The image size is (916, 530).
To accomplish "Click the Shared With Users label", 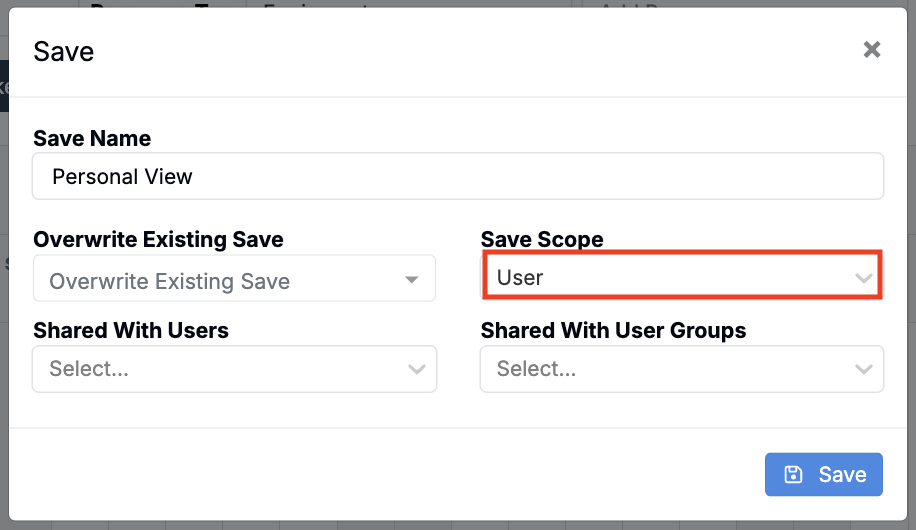I will click(131, 330).
